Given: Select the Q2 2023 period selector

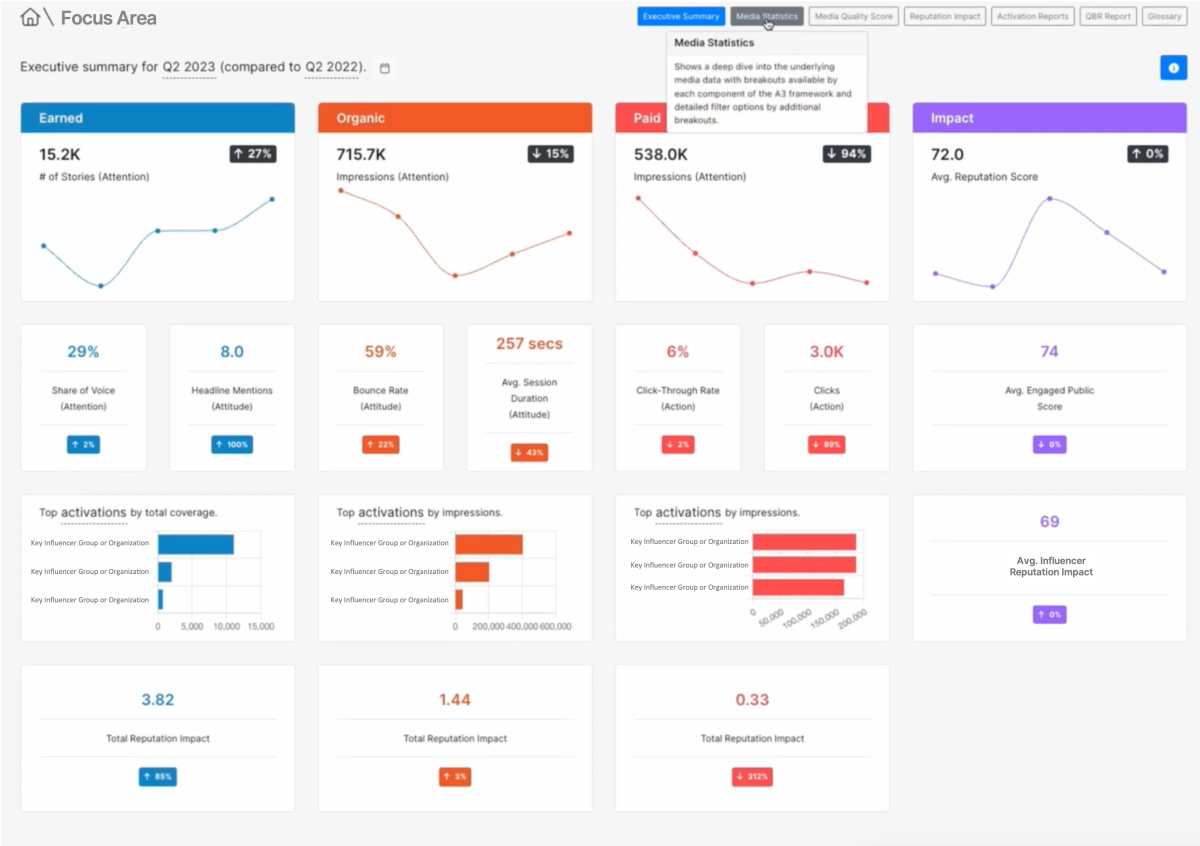Looking at the screenshot, I should coord(189,67).
